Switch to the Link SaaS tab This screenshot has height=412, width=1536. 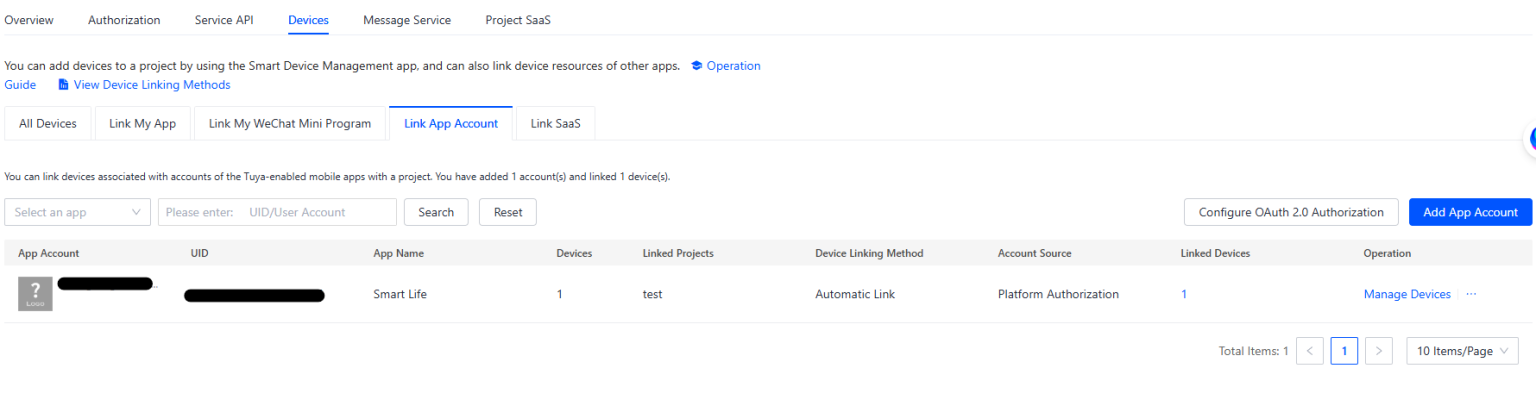click(x=555, y=124)
